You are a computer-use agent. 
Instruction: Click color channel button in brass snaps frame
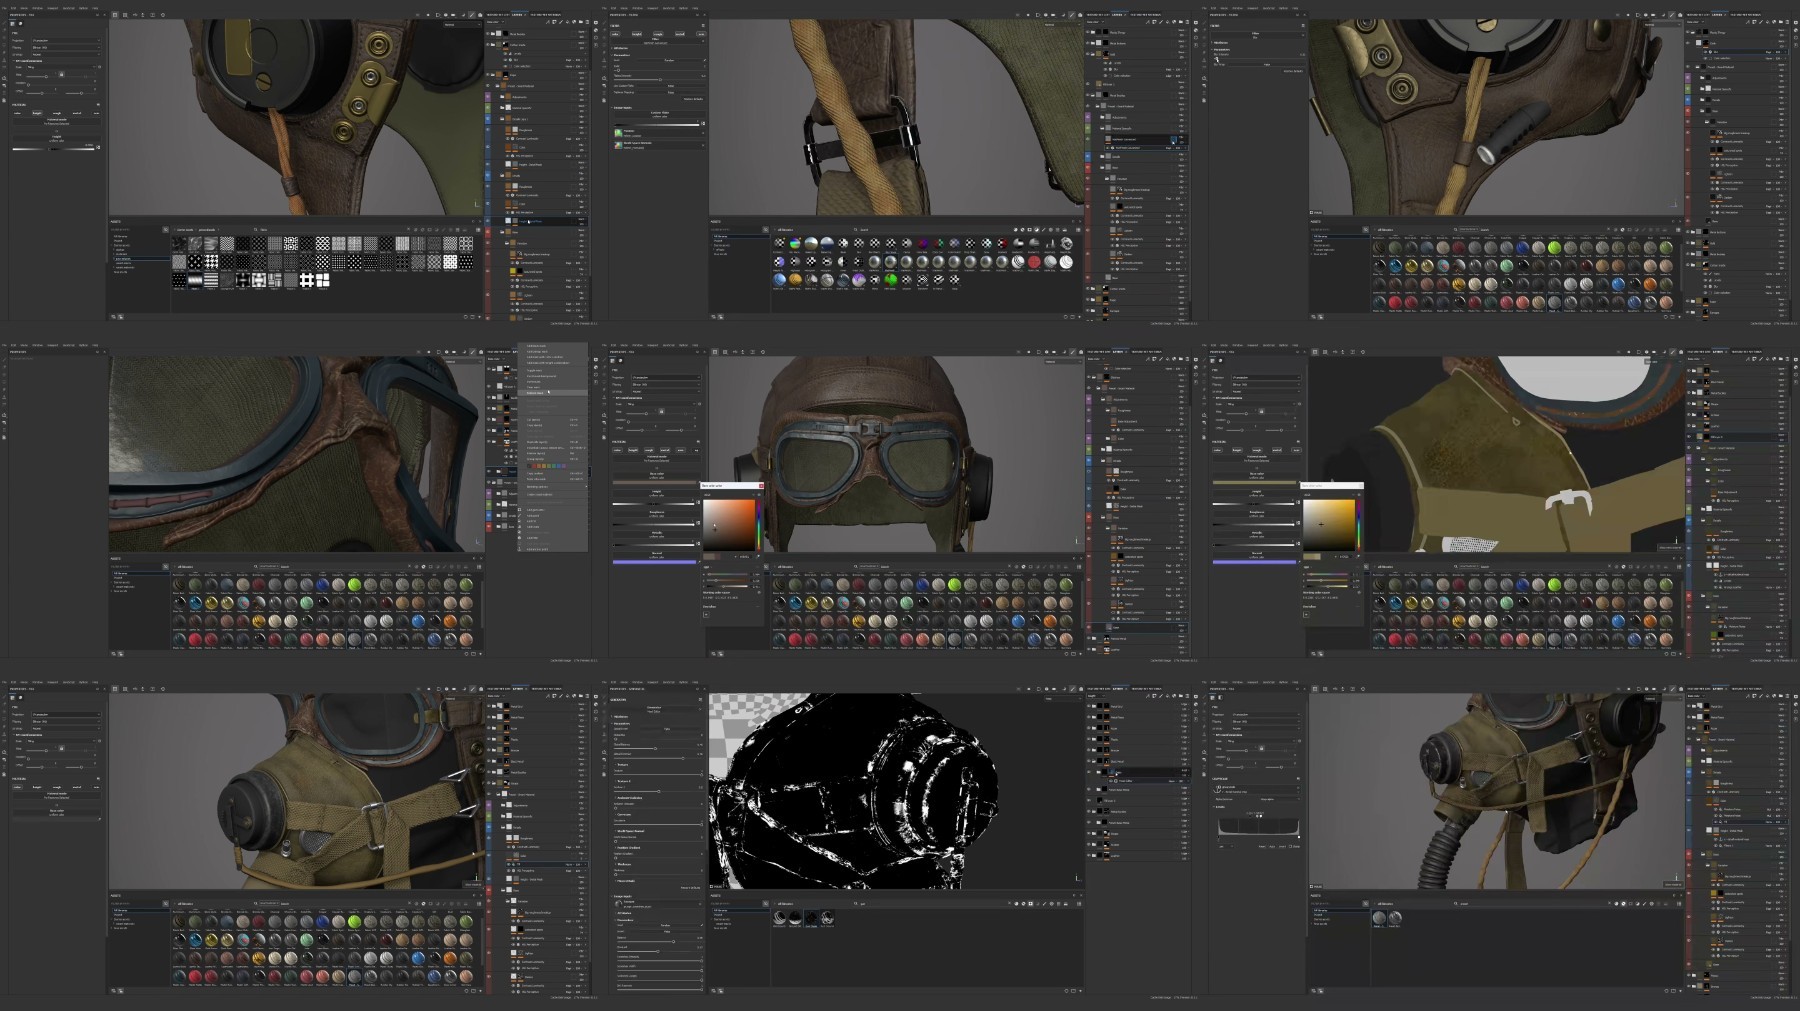[x=18, y=113]
